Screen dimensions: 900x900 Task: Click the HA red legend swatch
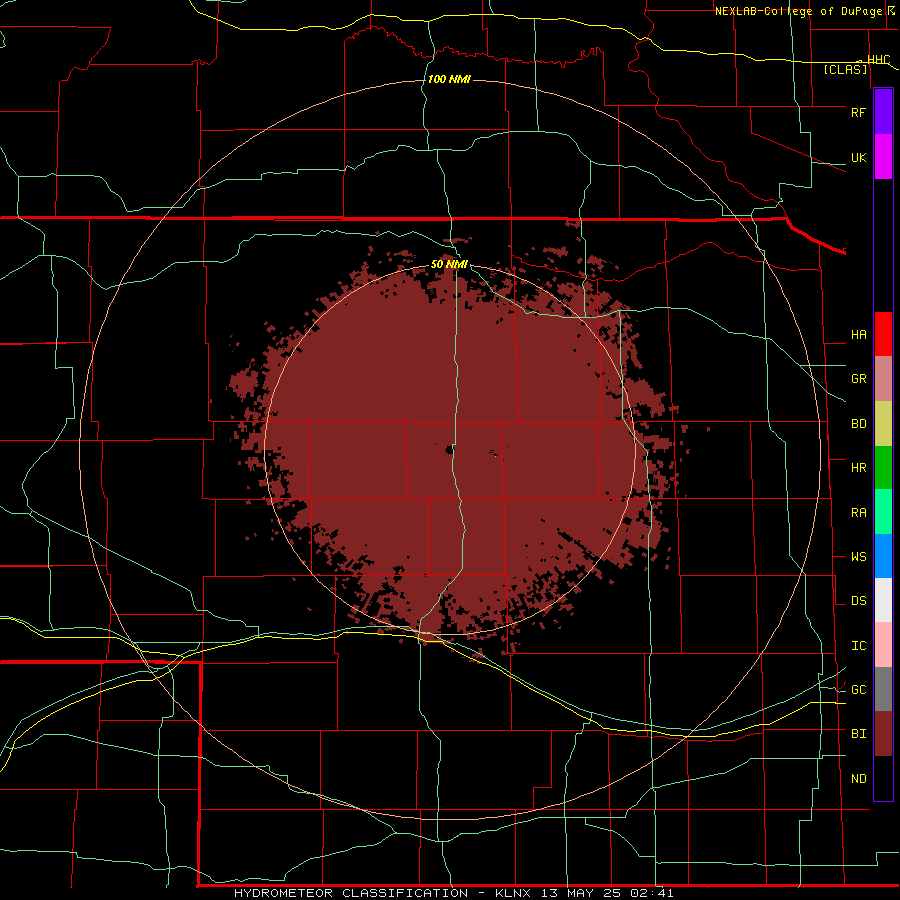[883, 334]
